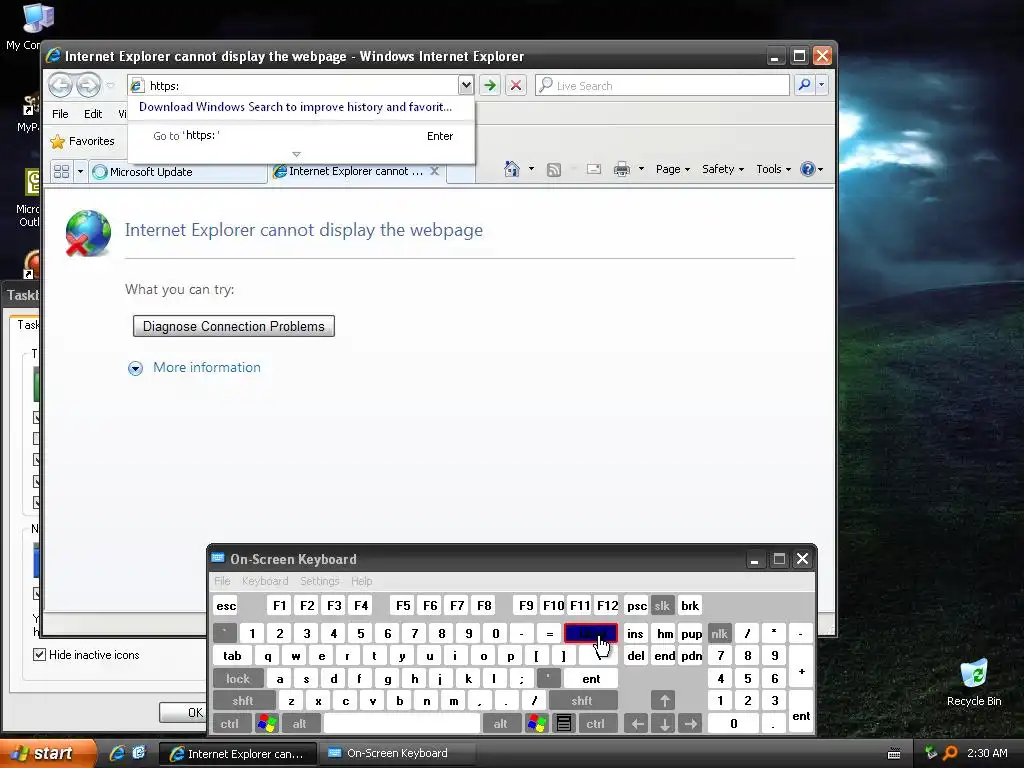Screen dimensions: 1024x768
Task: Expand the address bar history dropdown
Action: [466, 85]
